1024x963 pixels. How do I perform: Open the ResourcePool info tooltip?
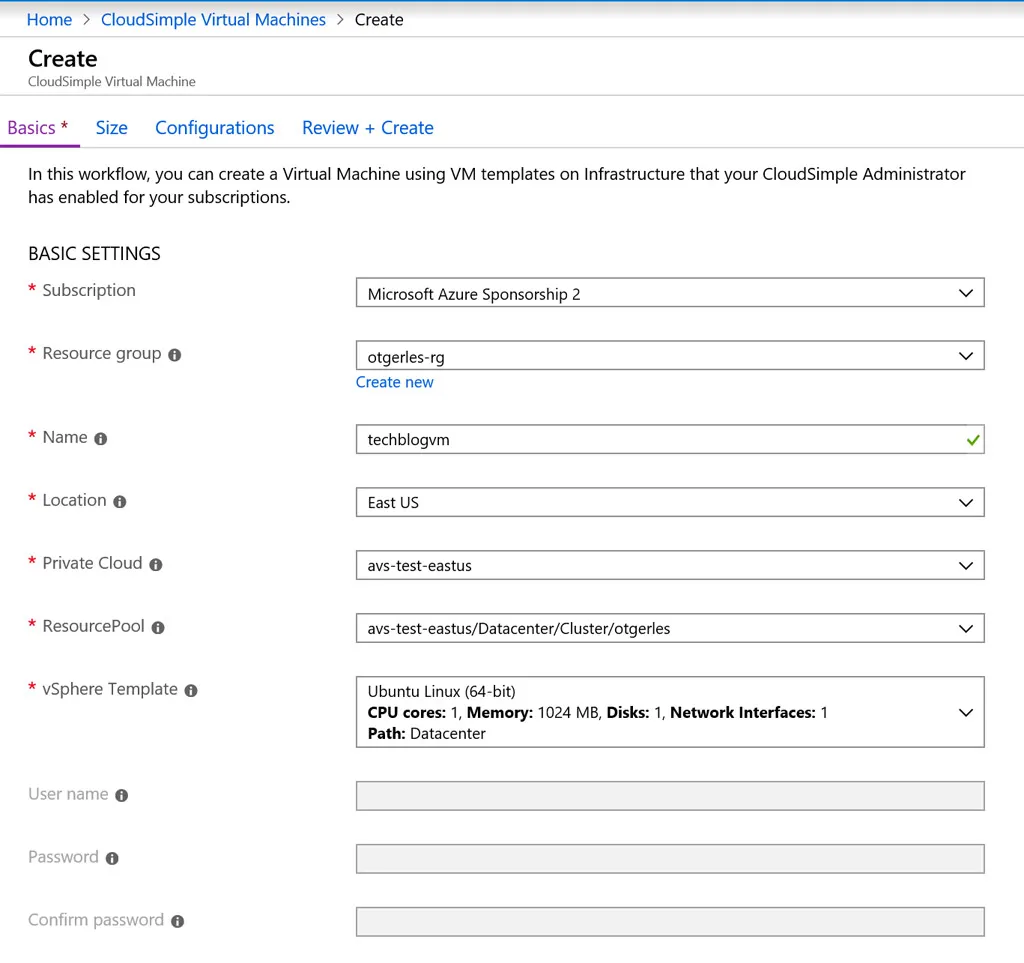pyautogui.click(x=157, y=628)
